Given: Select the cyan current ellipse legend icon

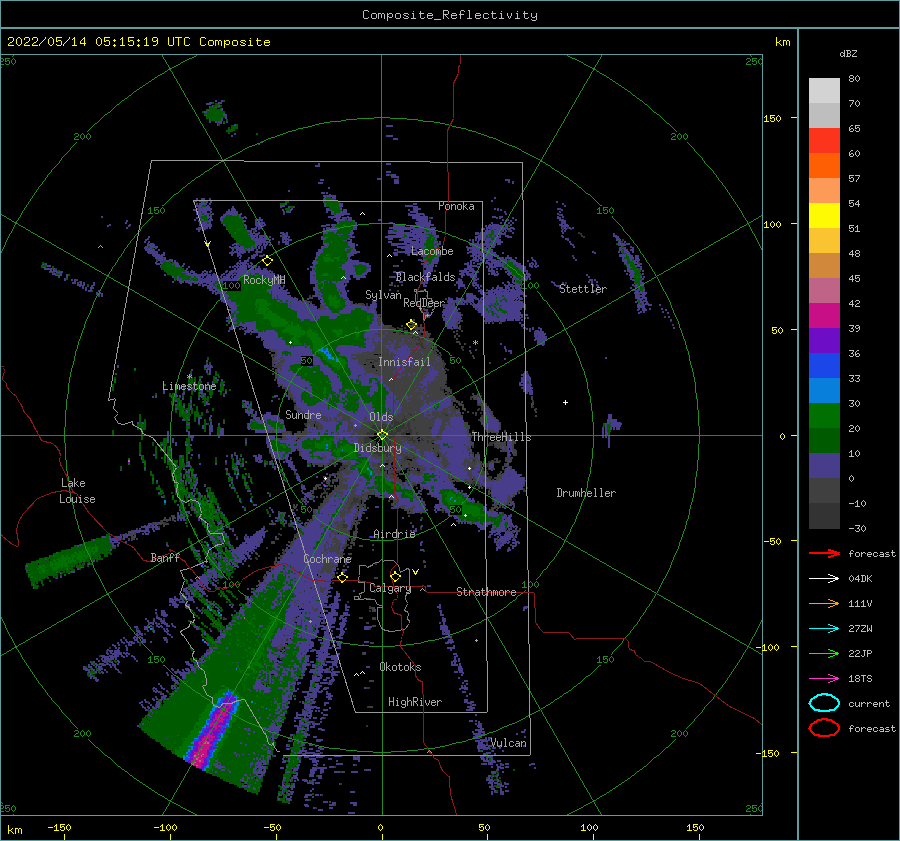Looking at the screenshot, I should (824, 703).
